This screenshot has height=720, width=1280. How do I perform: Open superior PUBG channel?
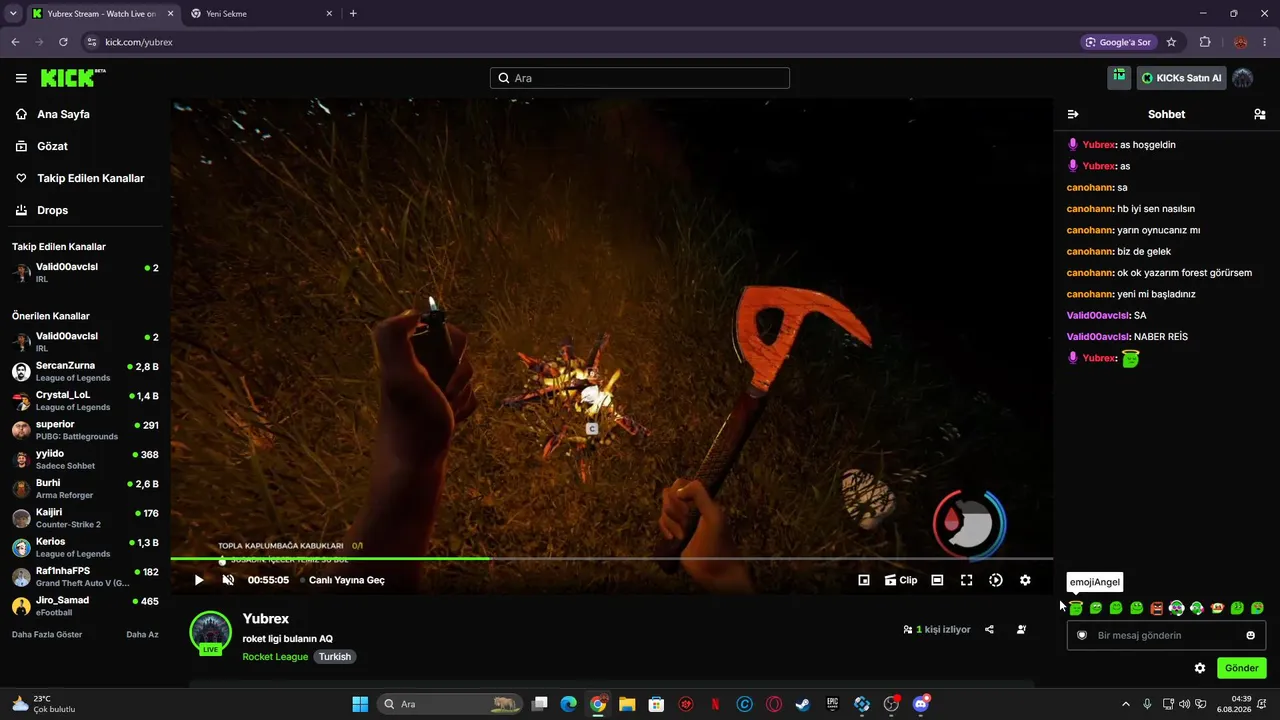85,430
